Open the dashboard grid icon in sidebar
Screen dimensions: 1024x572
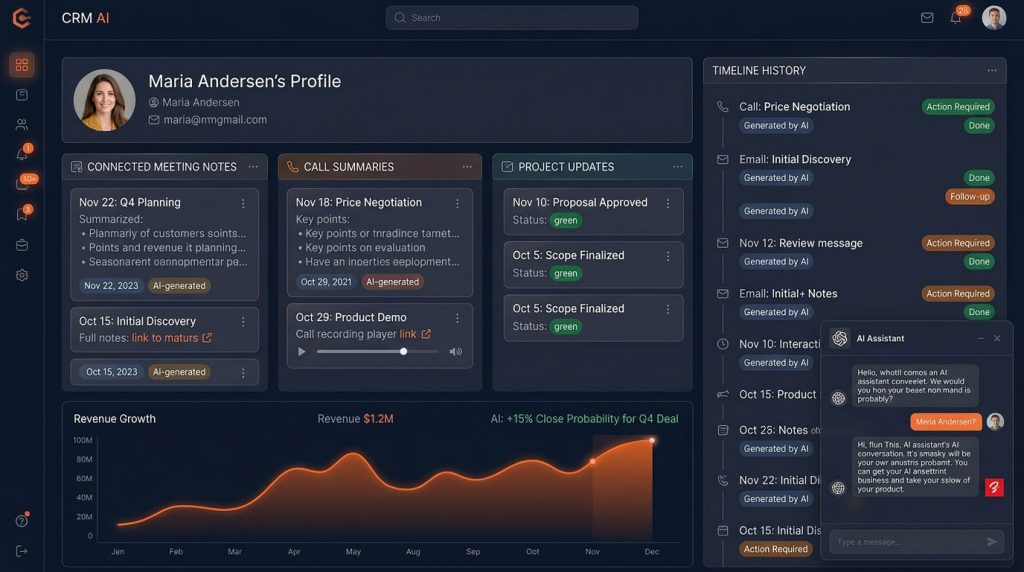22,65
